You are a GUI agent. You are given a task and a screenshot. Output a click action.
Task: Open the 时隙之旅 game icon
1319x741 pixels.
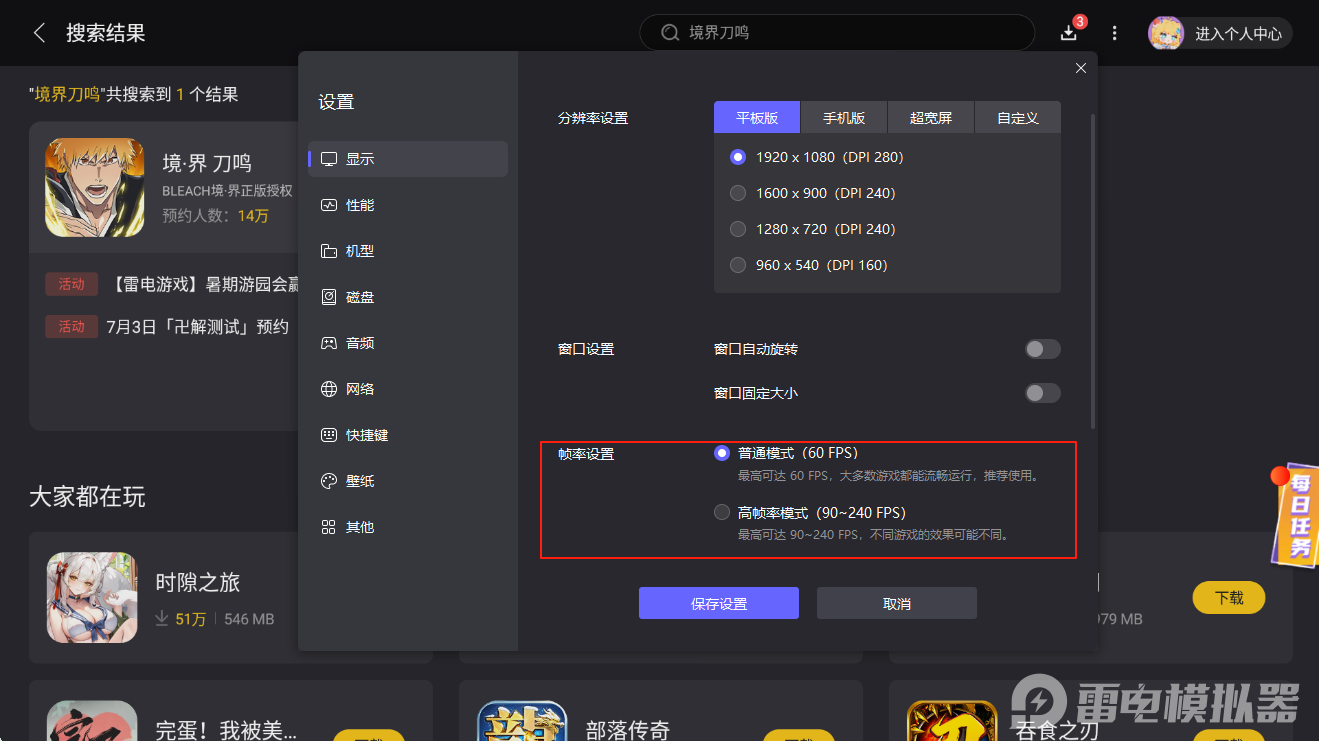tap(92, 597)
